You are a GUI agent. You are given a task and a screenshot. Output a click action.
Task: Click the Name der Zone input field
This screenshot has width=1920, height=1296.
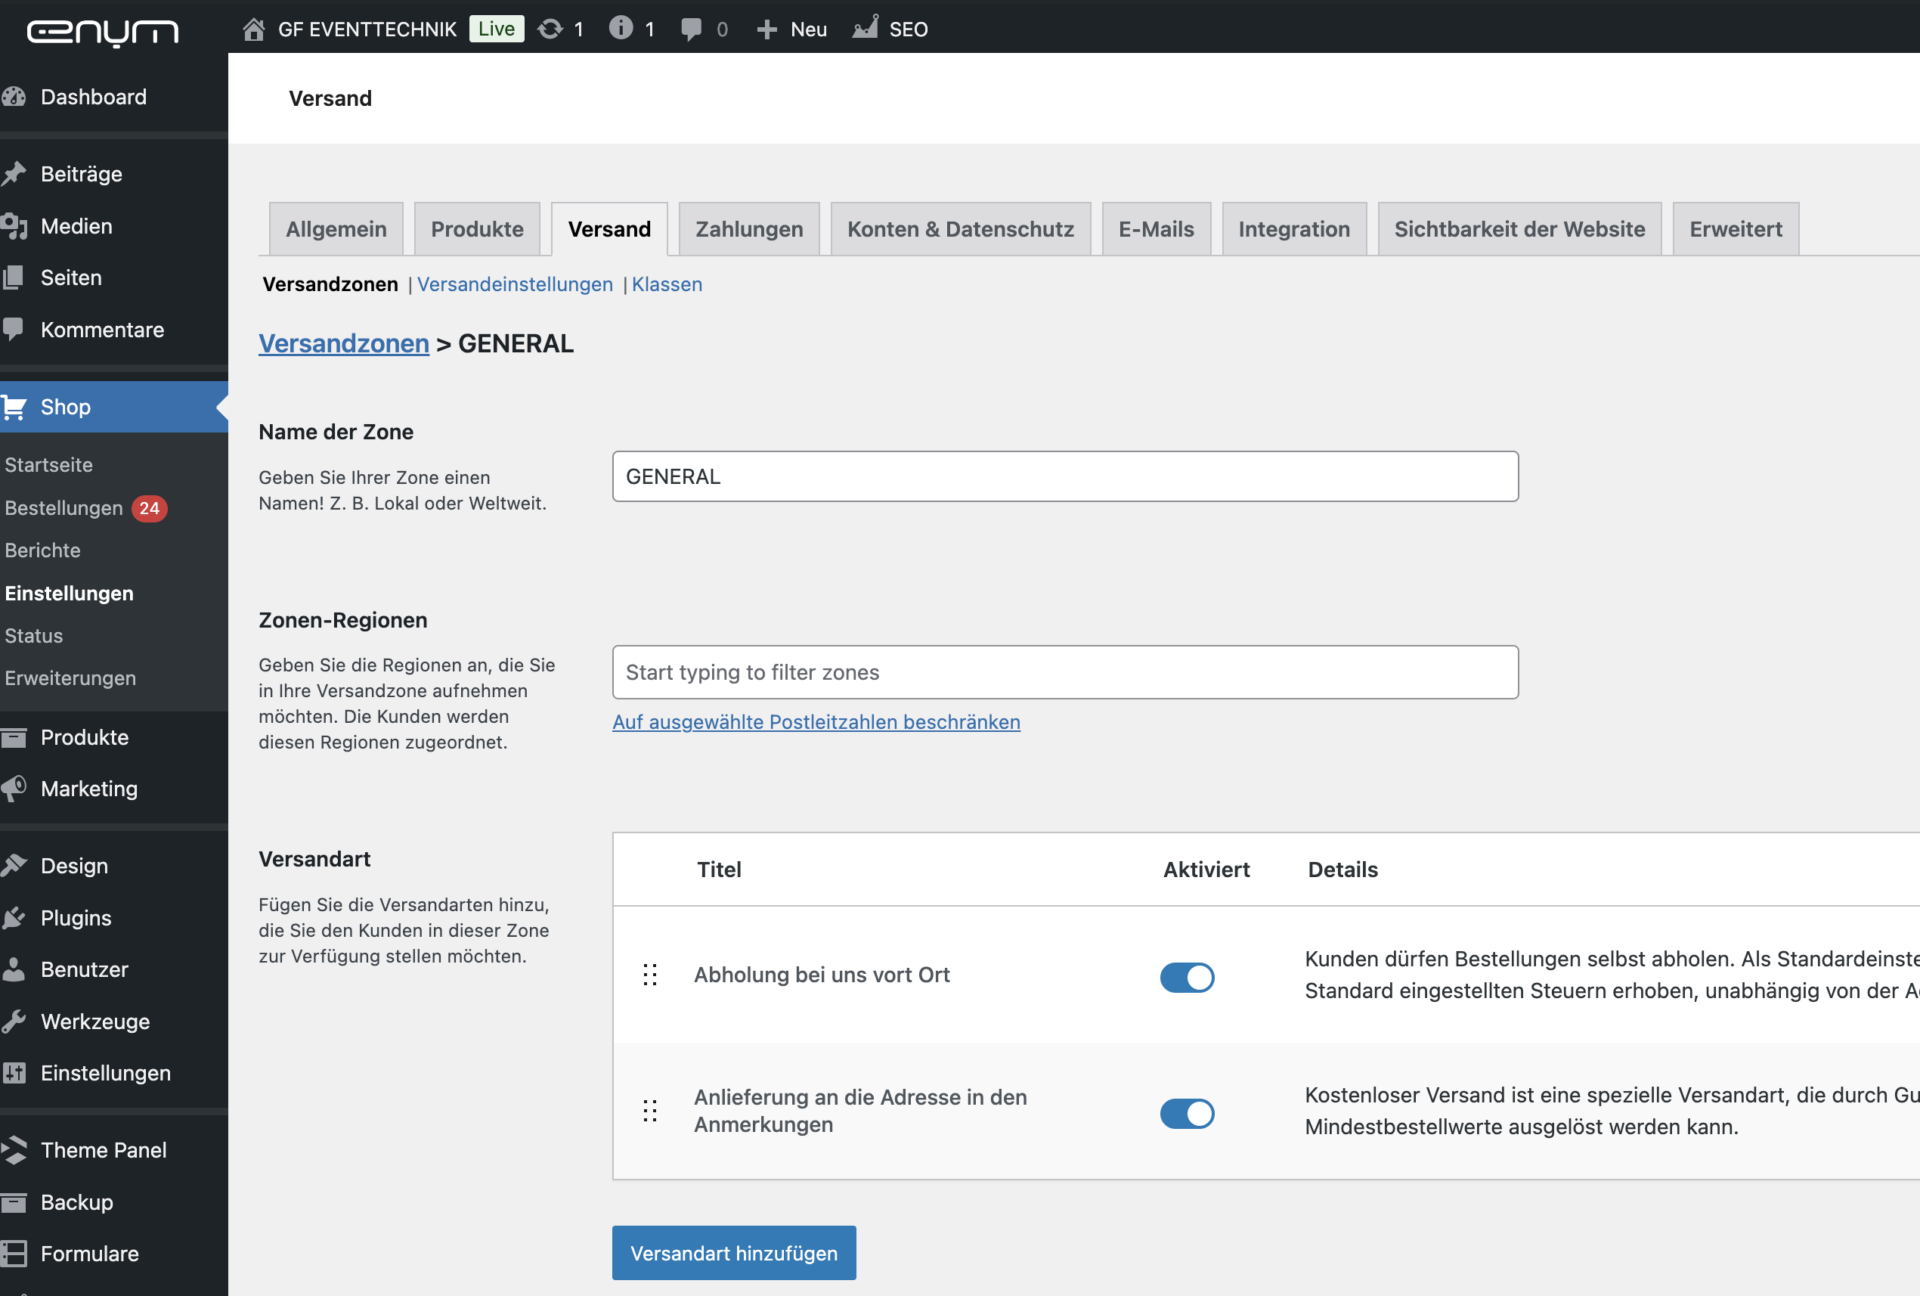1065,476
